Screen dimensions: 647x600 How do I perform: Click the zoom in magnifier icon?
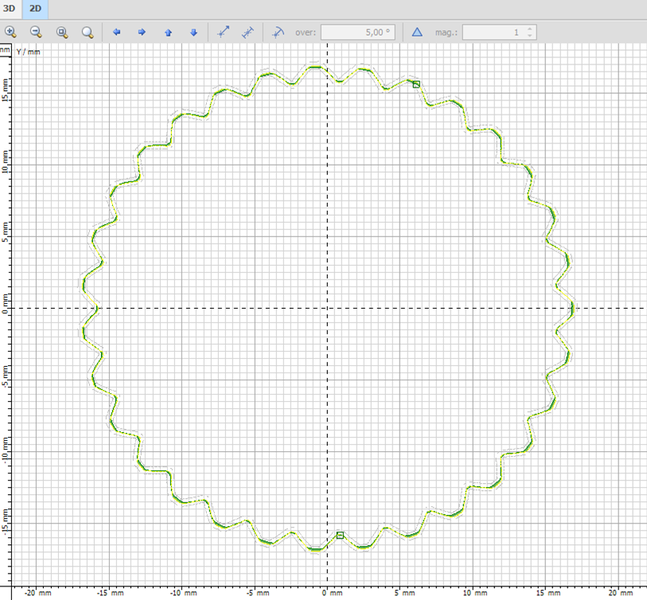11,32
